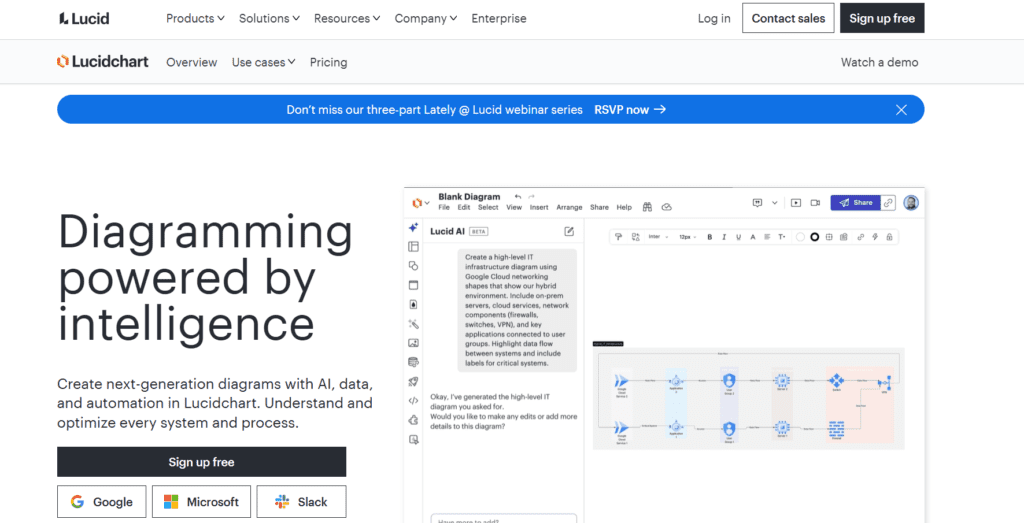Click the Lucidchart logo in the sub-navigation

coord(103,62)
